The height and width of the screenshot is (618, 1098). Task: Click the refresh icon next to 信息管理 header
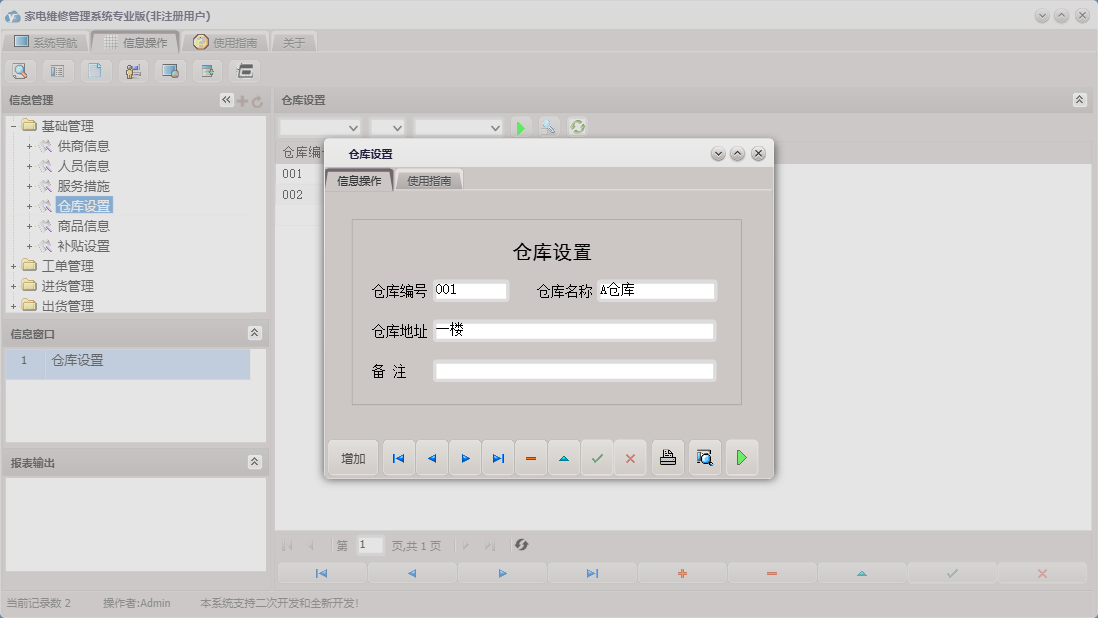[x=257, y=99]
